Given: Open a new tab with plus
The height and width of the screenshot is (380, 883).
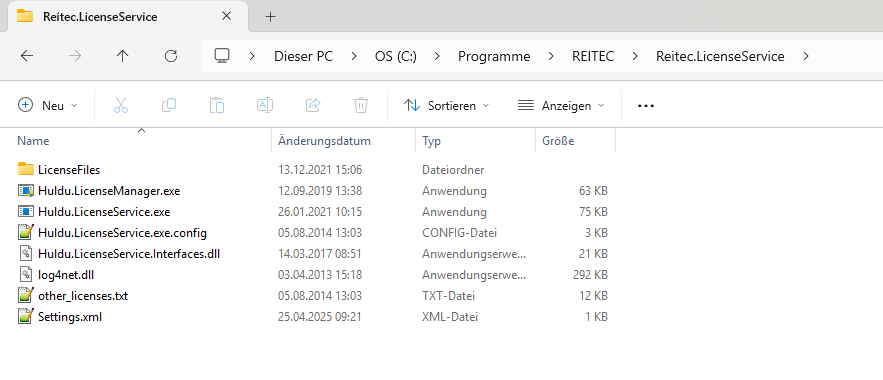Looking at the screenshot, I should coord(270,17).
